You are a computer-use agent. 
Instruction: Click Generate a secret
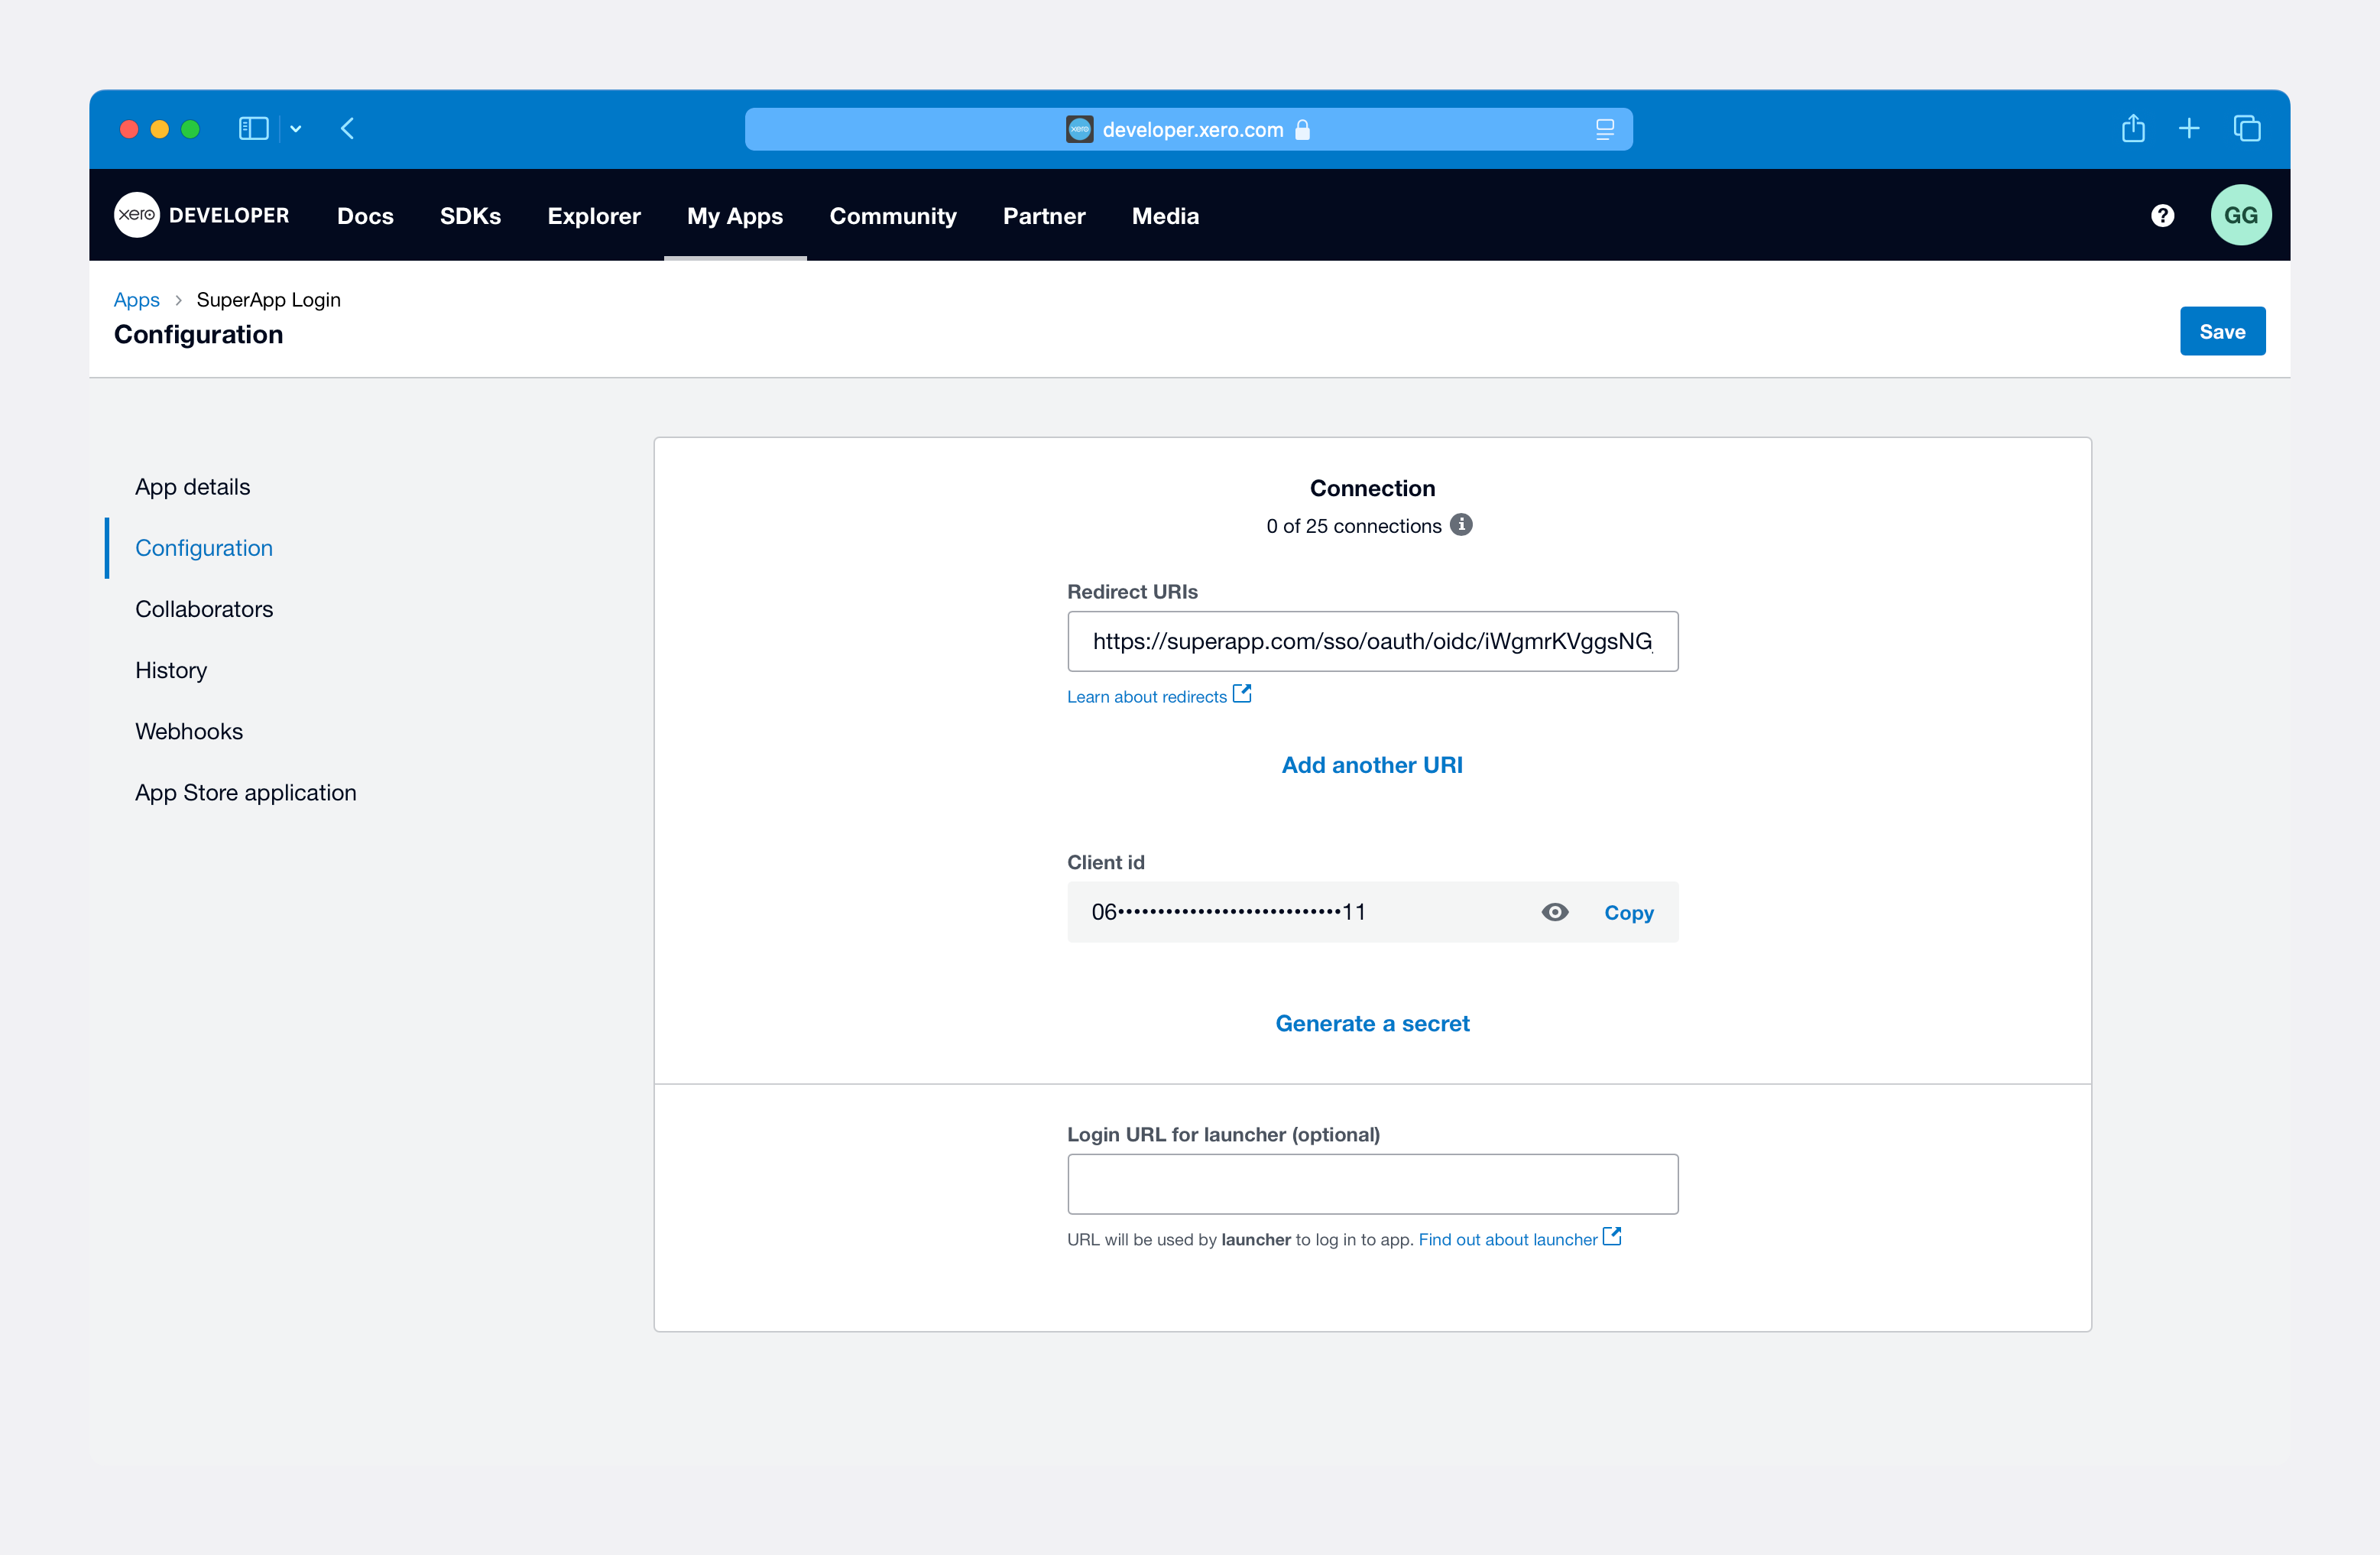pos(1372,1022)
